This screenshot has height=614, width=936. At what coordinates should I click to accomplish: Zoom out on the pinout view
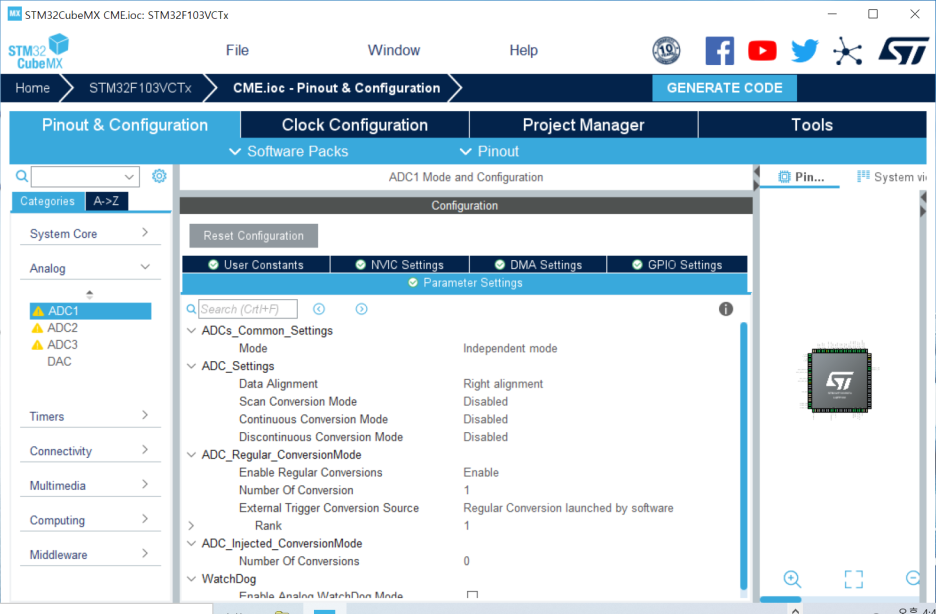pyautogui.click(x=913, y=578)
